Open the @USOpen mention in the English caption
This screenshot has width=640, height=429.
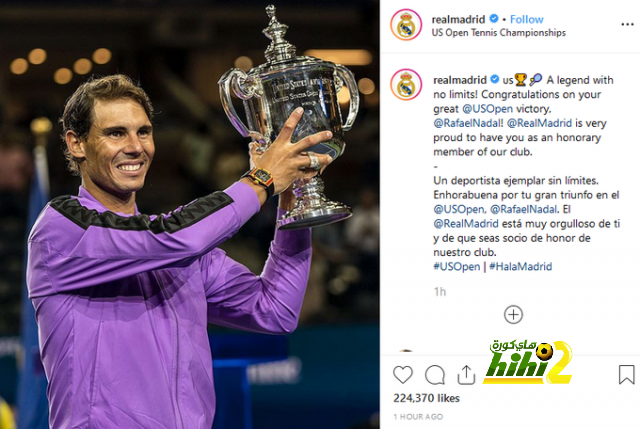(x=487, y=109)
